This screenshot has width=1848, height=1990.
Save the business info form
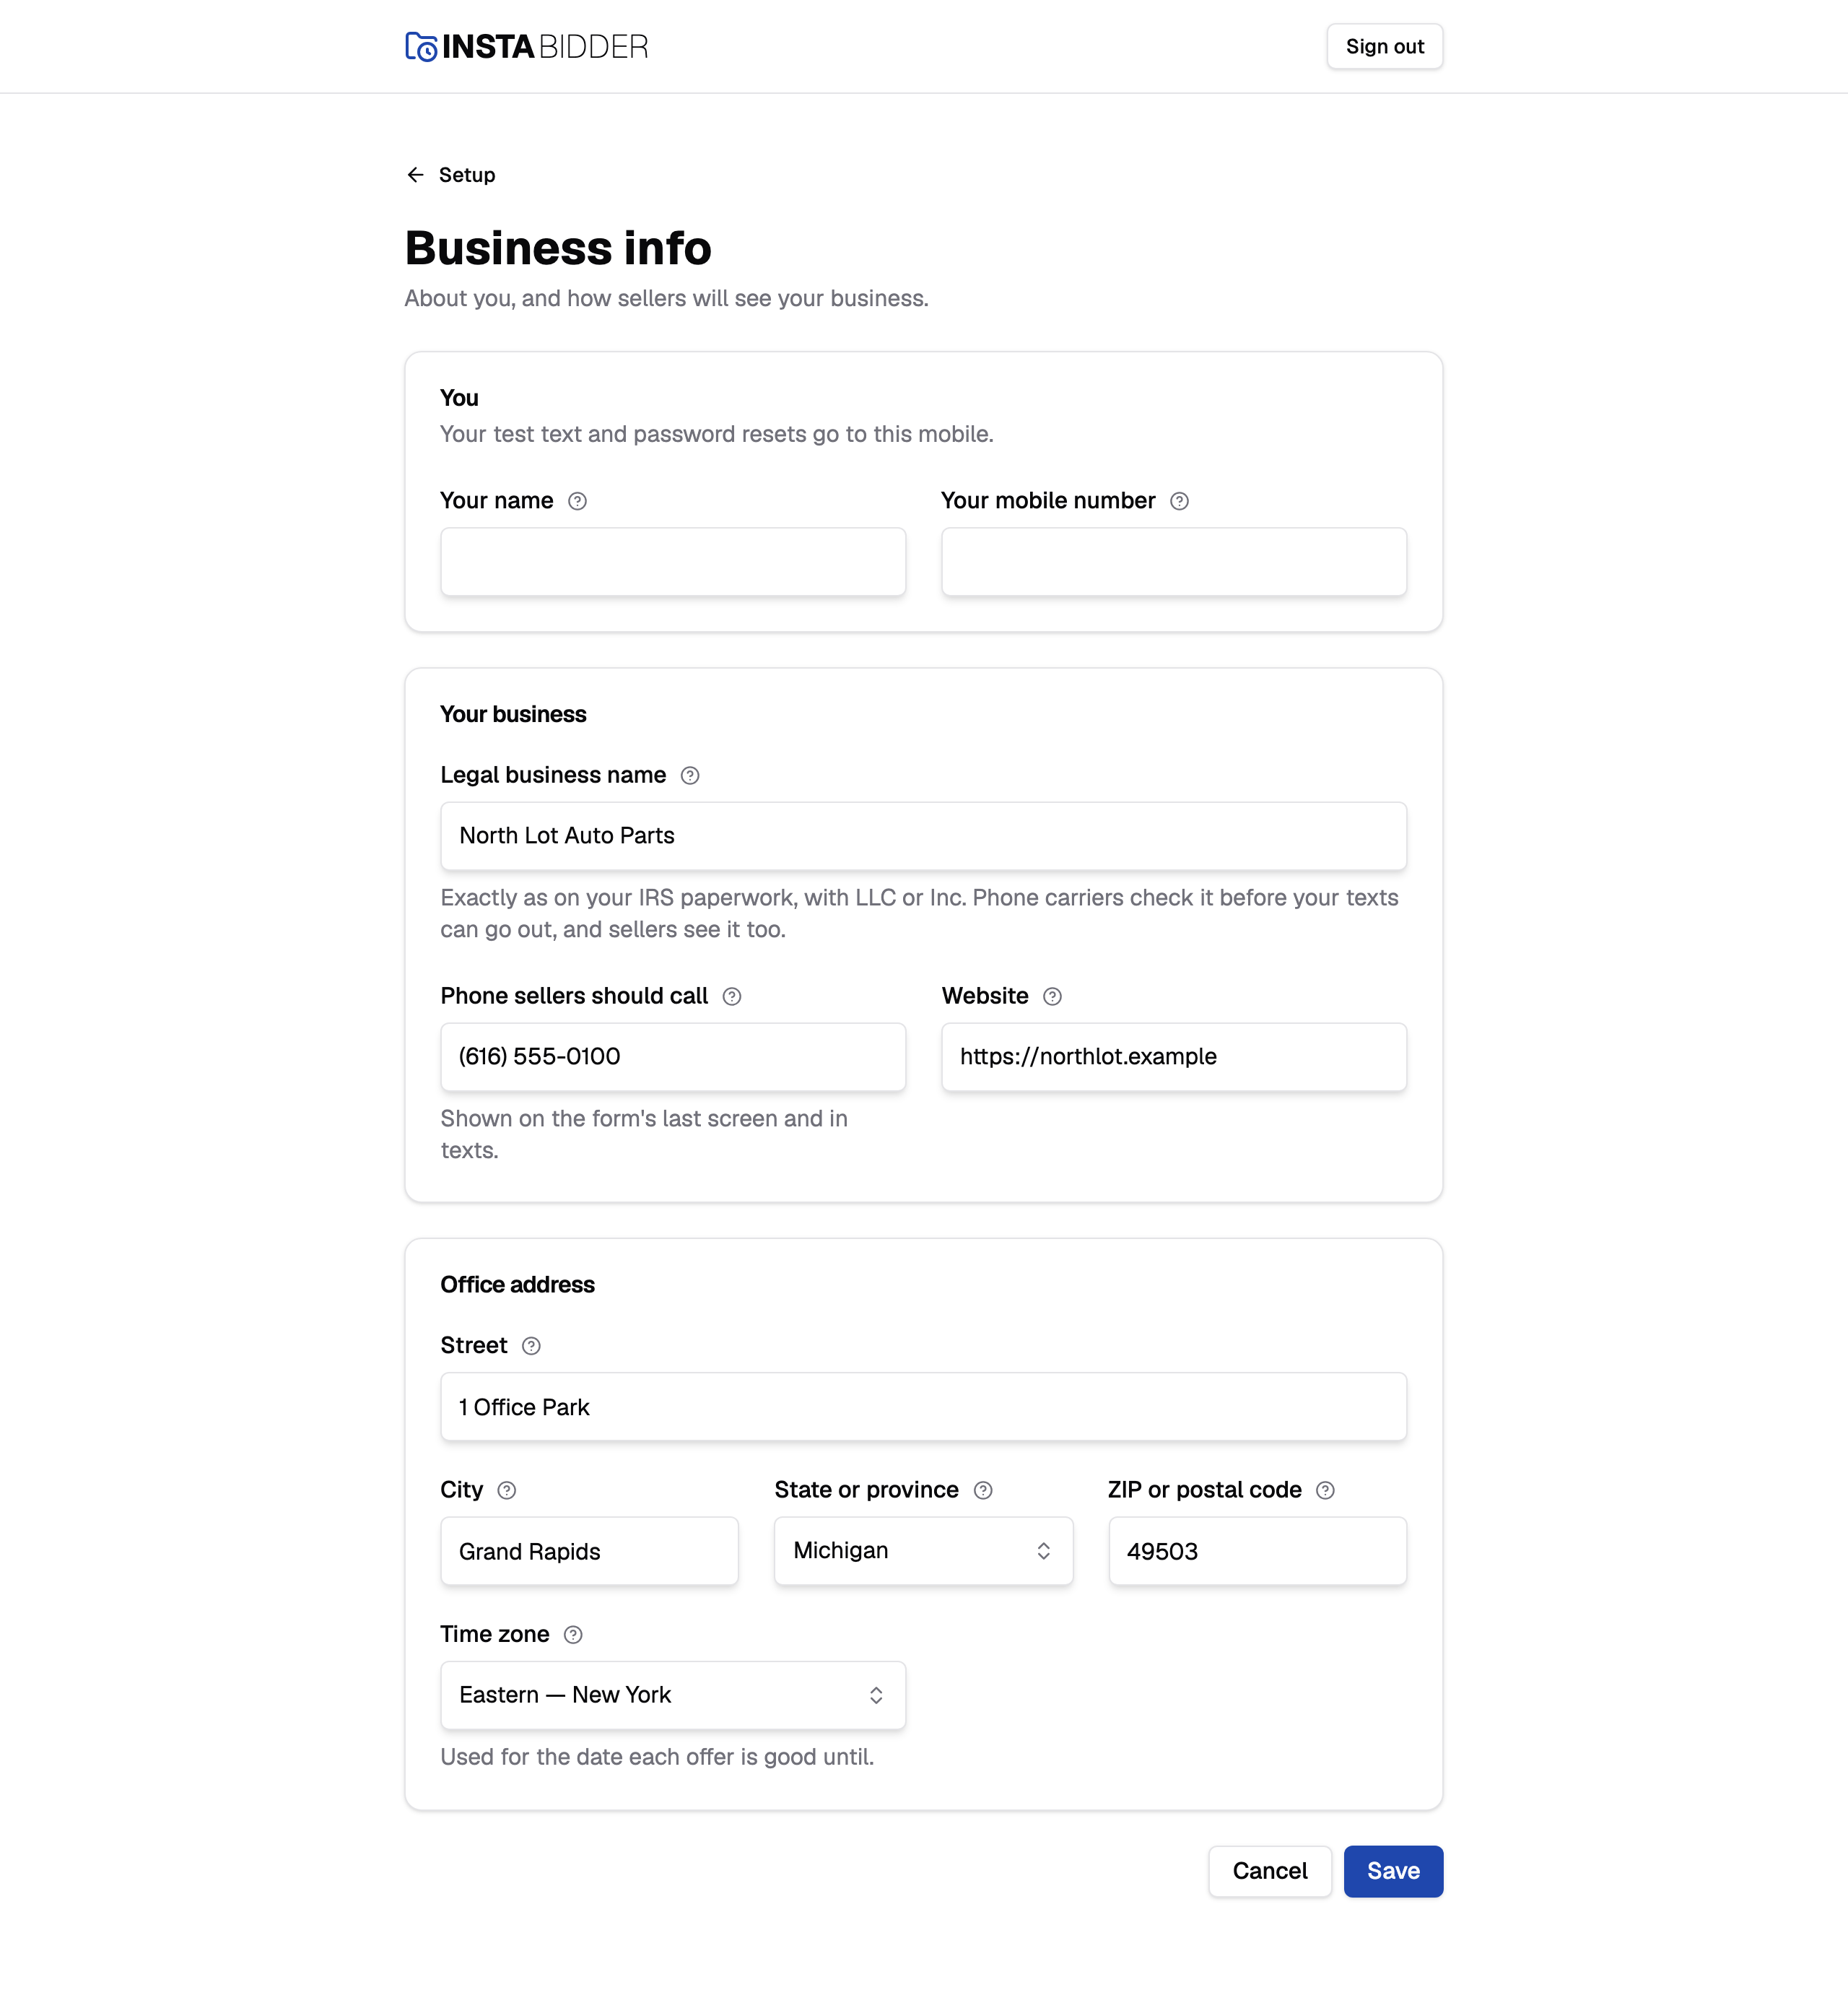(1393, 1871)
